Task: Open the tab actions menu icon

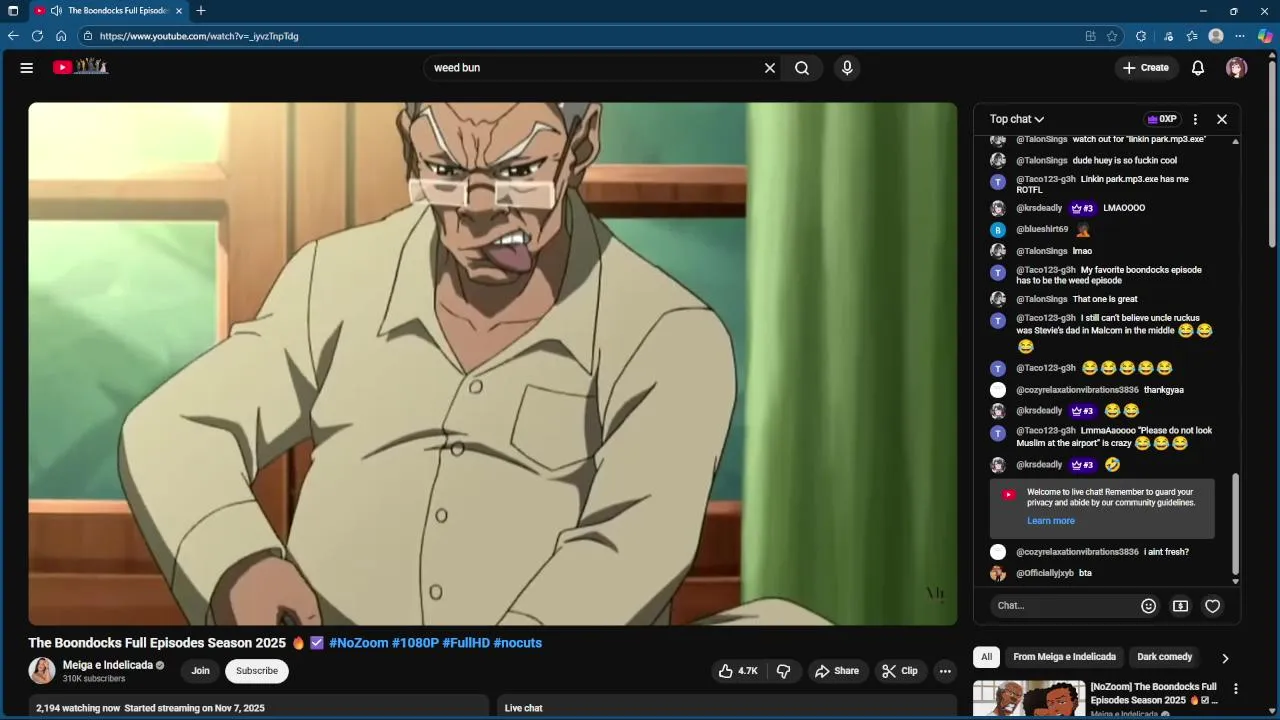Action: click(x=13, y=11)
